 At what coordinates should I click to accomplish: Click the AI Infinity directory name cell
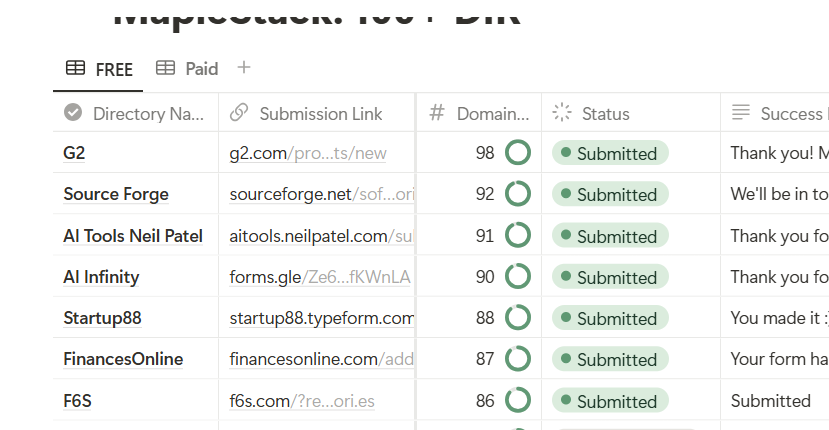pos(101,277)
